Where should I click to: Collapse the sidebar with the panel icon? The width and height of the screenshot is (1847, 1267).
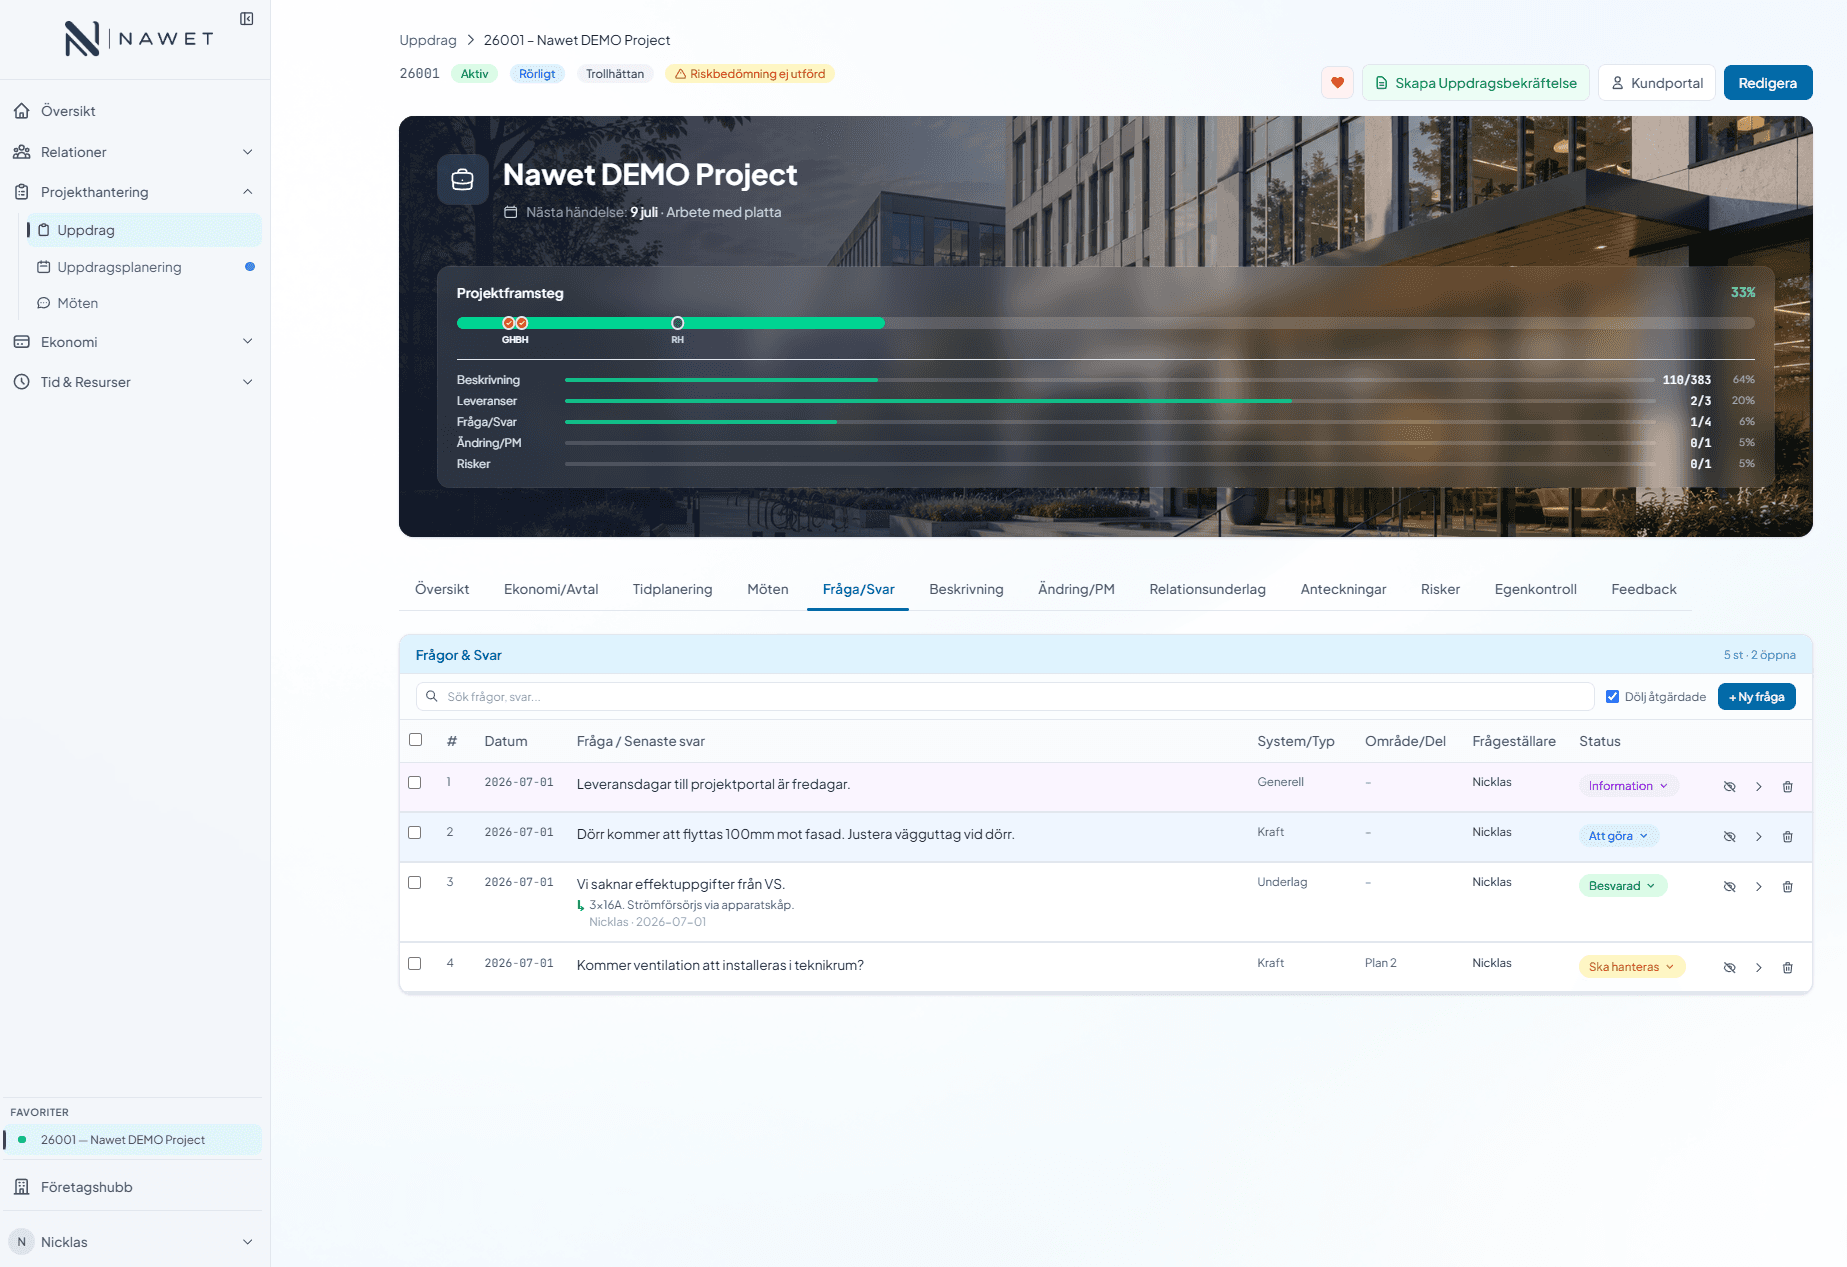click(247, 19)
